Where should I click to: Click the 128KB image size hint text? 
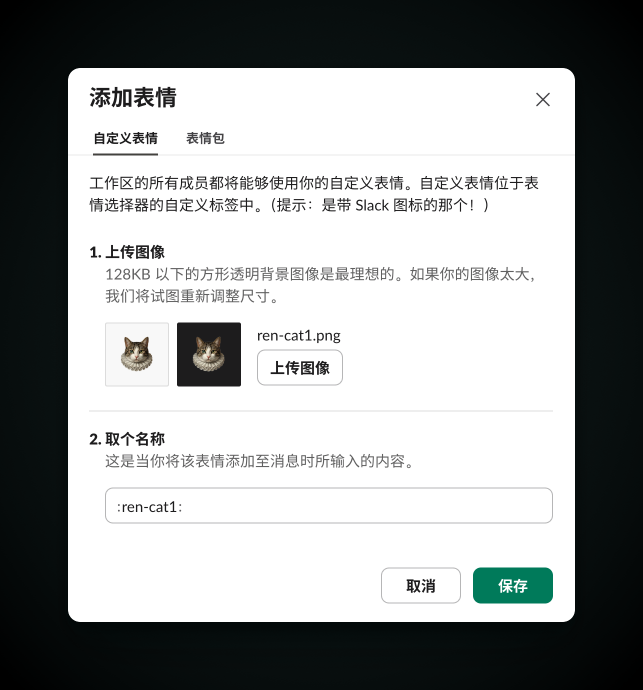click(x=321, y=285)
